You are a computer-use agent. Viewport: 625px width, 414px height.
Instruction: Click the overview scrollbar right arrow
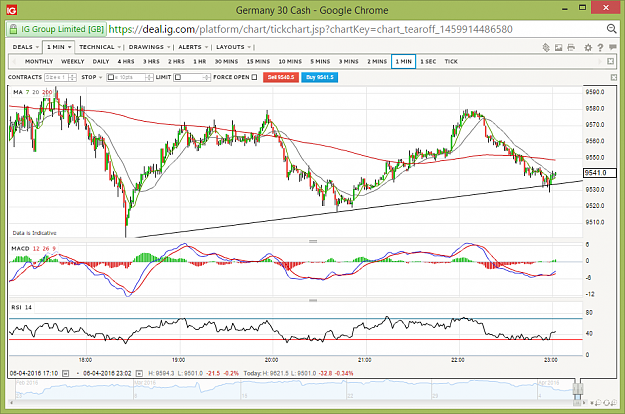tap(584, 403)
